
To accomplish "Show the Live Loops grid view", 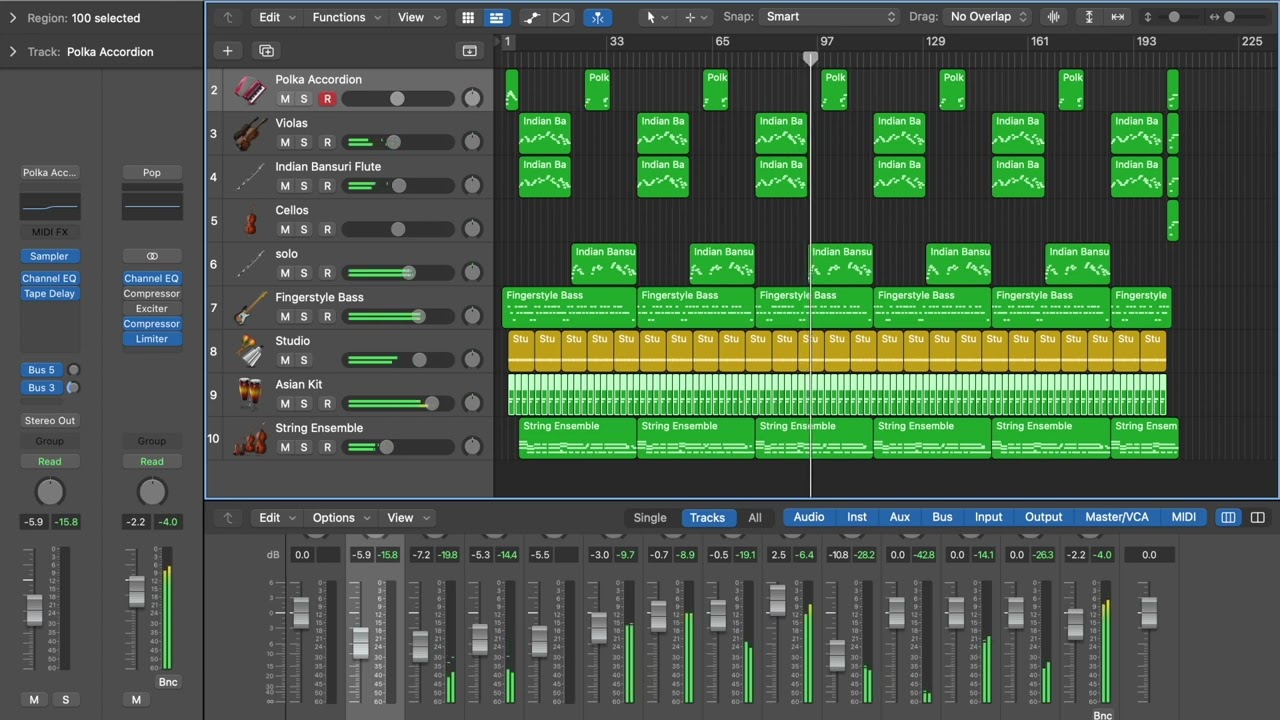I will (x=468, y=17).
